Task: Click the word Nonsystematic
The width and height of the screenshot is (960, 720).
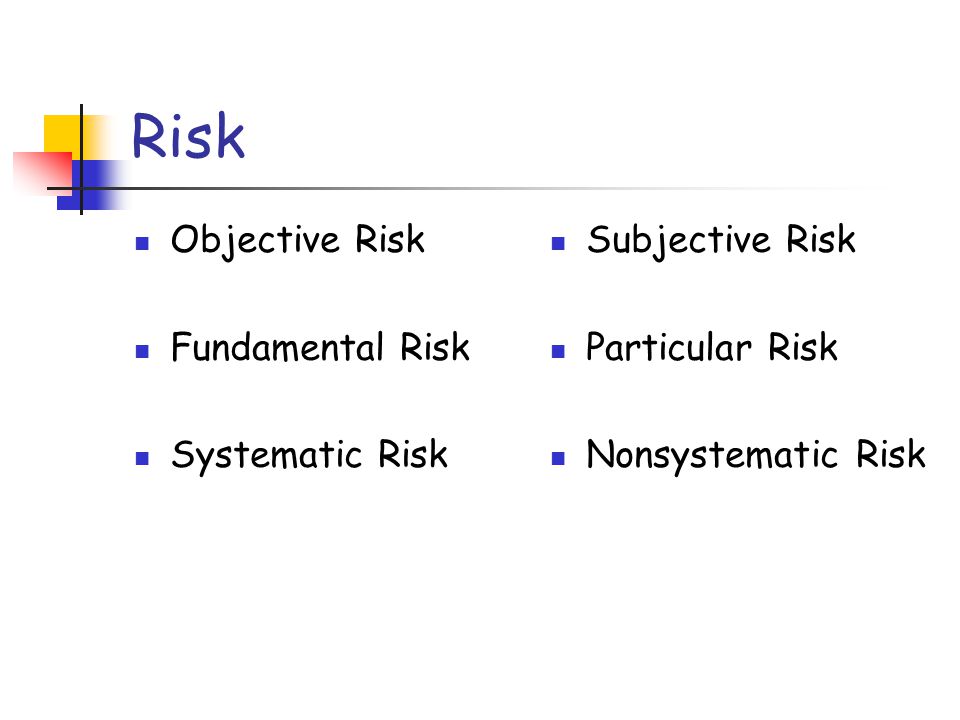Action: (711, 456)
